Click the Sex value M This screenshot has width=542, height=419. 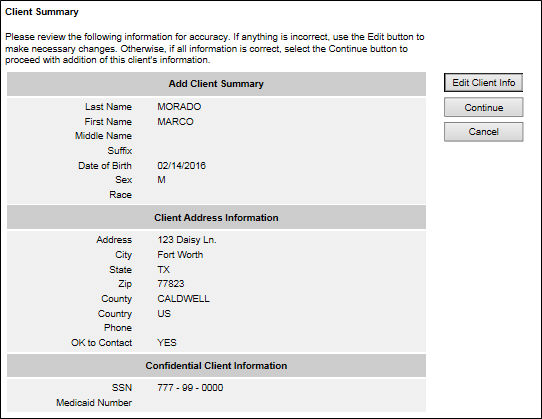(x=161, y=180)
